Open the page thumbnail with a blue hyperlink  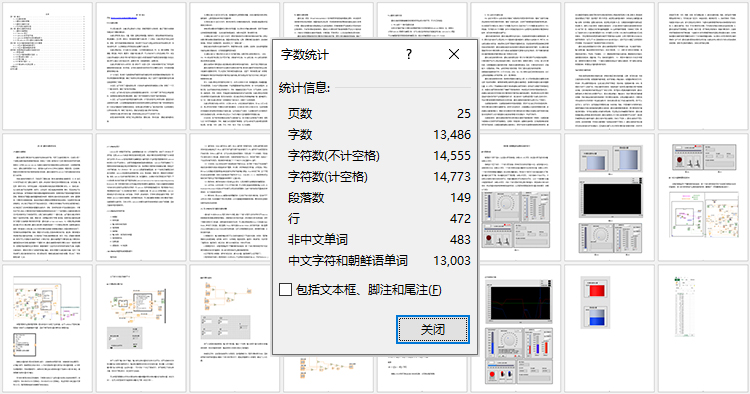pyautogui.click(x=141, y=66)
